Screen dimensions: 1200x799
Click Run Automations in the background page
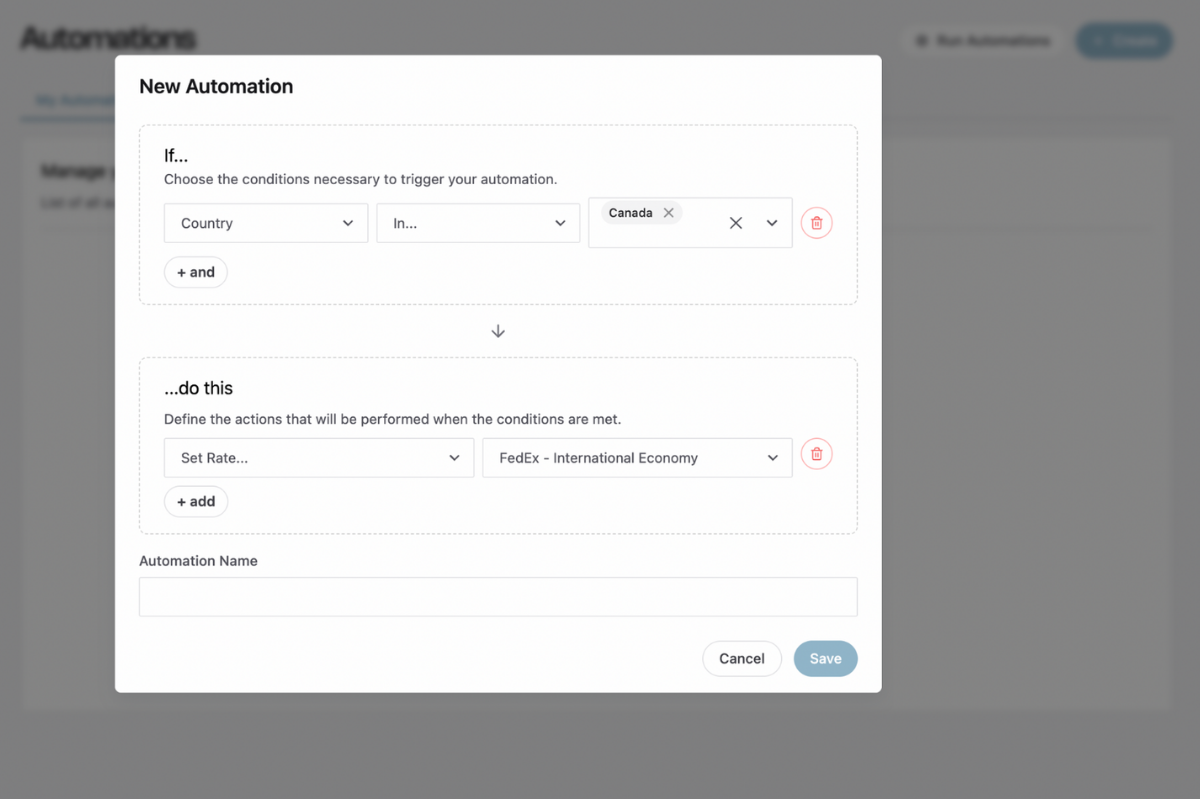[x=983, y=40]
